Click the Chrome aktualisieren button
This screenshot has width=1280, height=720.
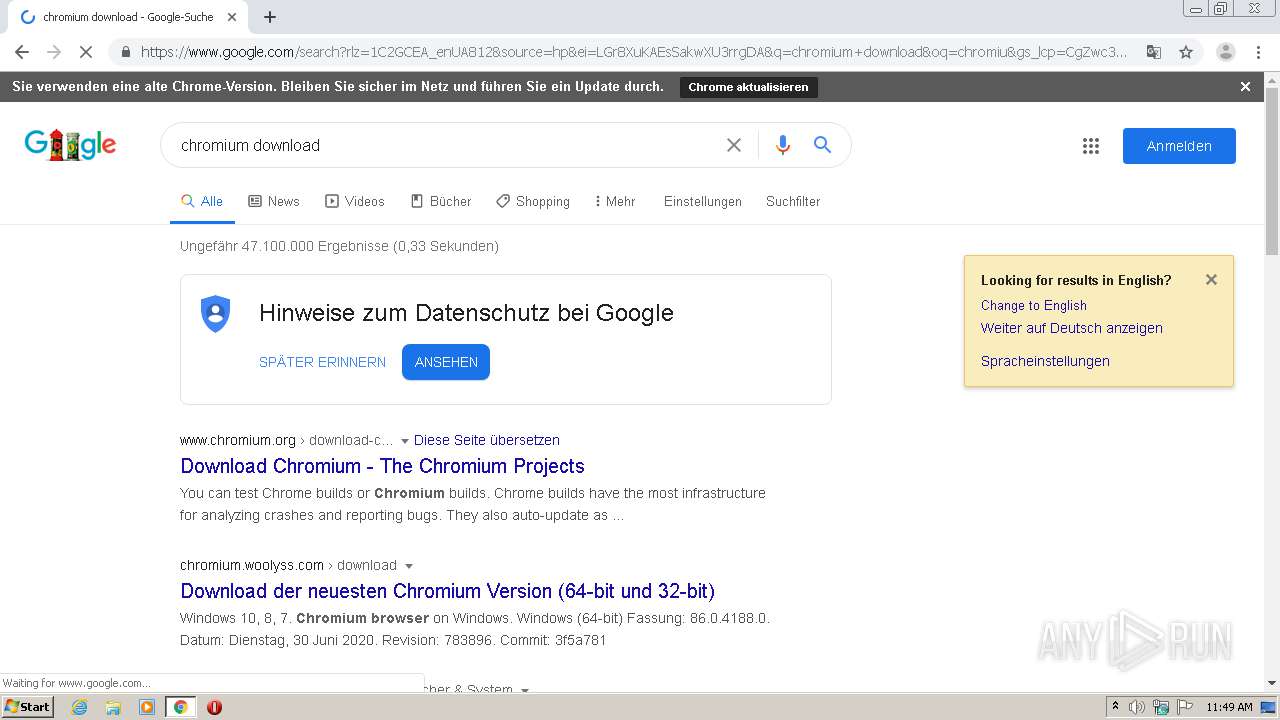coord(748,87)
